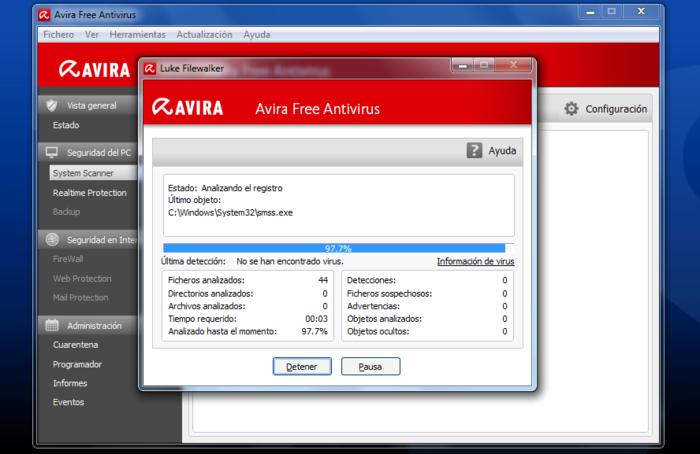Click the 'Detecciones:' row label

pyautogui.click(x=371, y=280)
